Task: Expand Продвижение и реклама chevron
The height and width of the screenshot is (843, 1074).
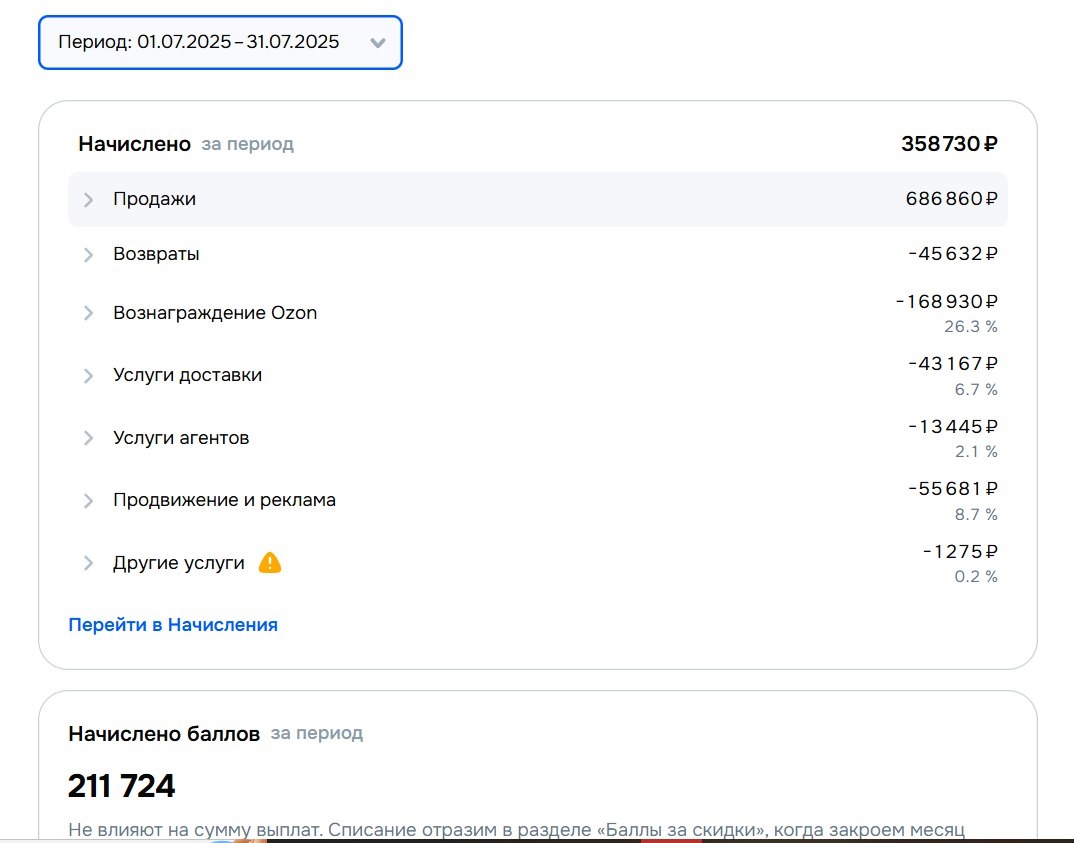Action: click(88, 501)
